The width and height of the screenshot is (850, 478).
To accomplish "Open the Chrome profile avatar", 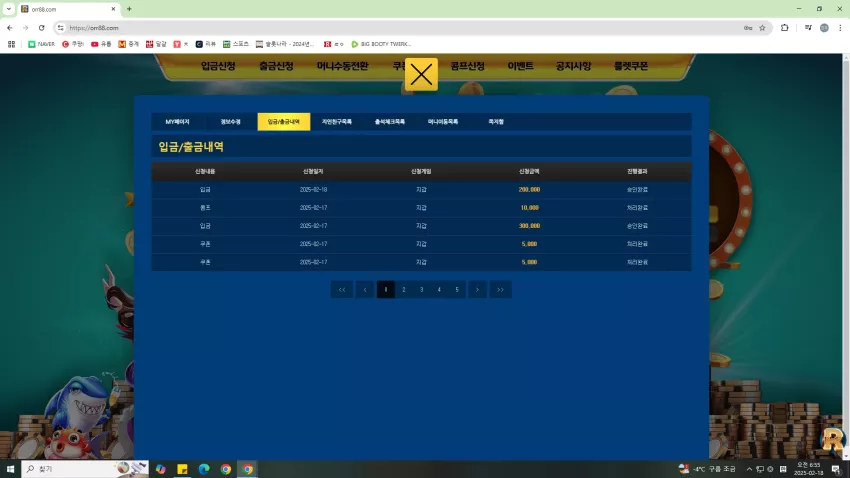I will [824, 28].
